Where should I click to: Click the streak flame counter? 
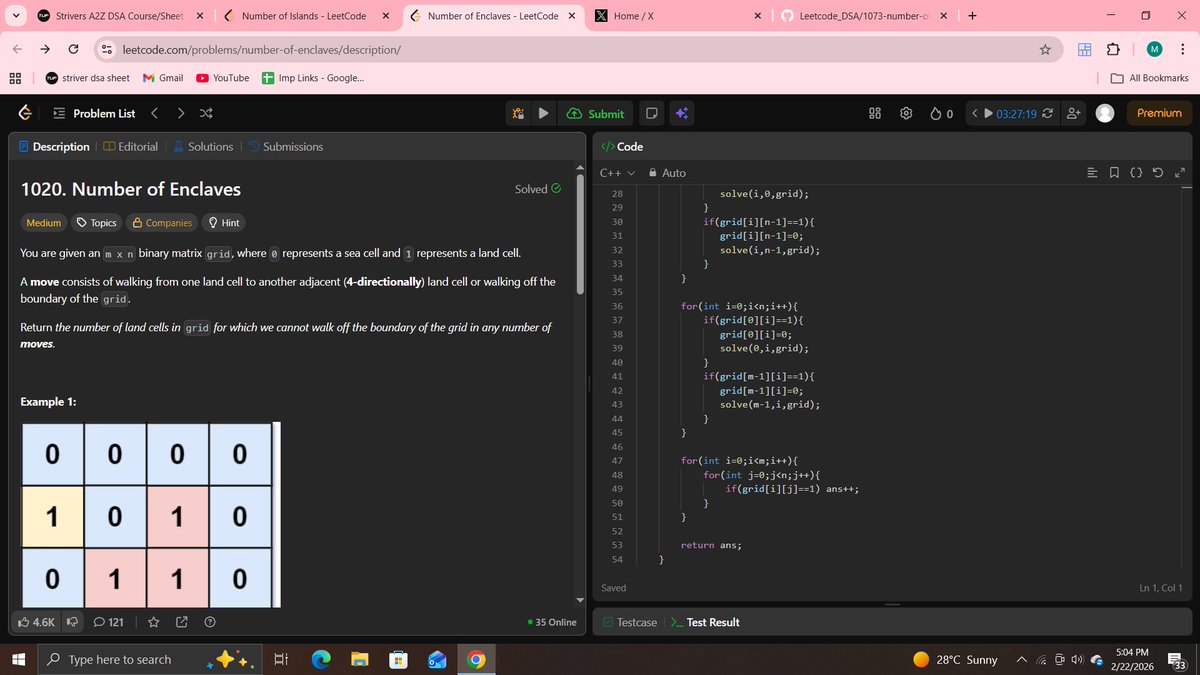click(x=941, y=114)
